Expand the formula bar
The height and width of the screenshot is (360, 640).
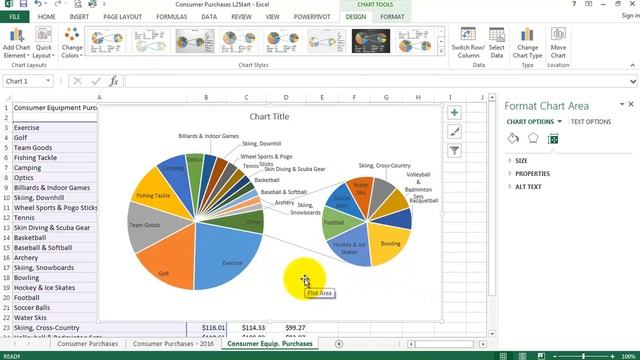pos(633,81)
